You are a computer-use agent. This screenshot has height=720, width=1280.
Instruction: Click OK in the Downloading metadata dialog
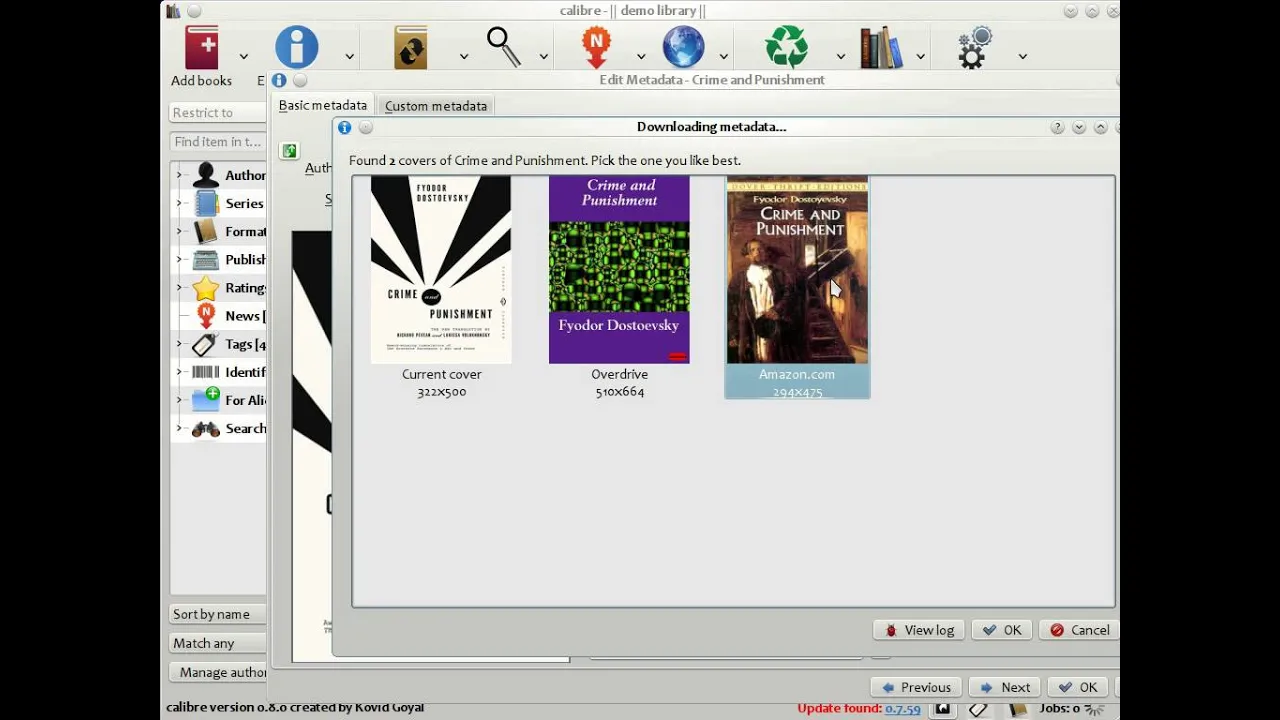click(x=1002, y=630)
